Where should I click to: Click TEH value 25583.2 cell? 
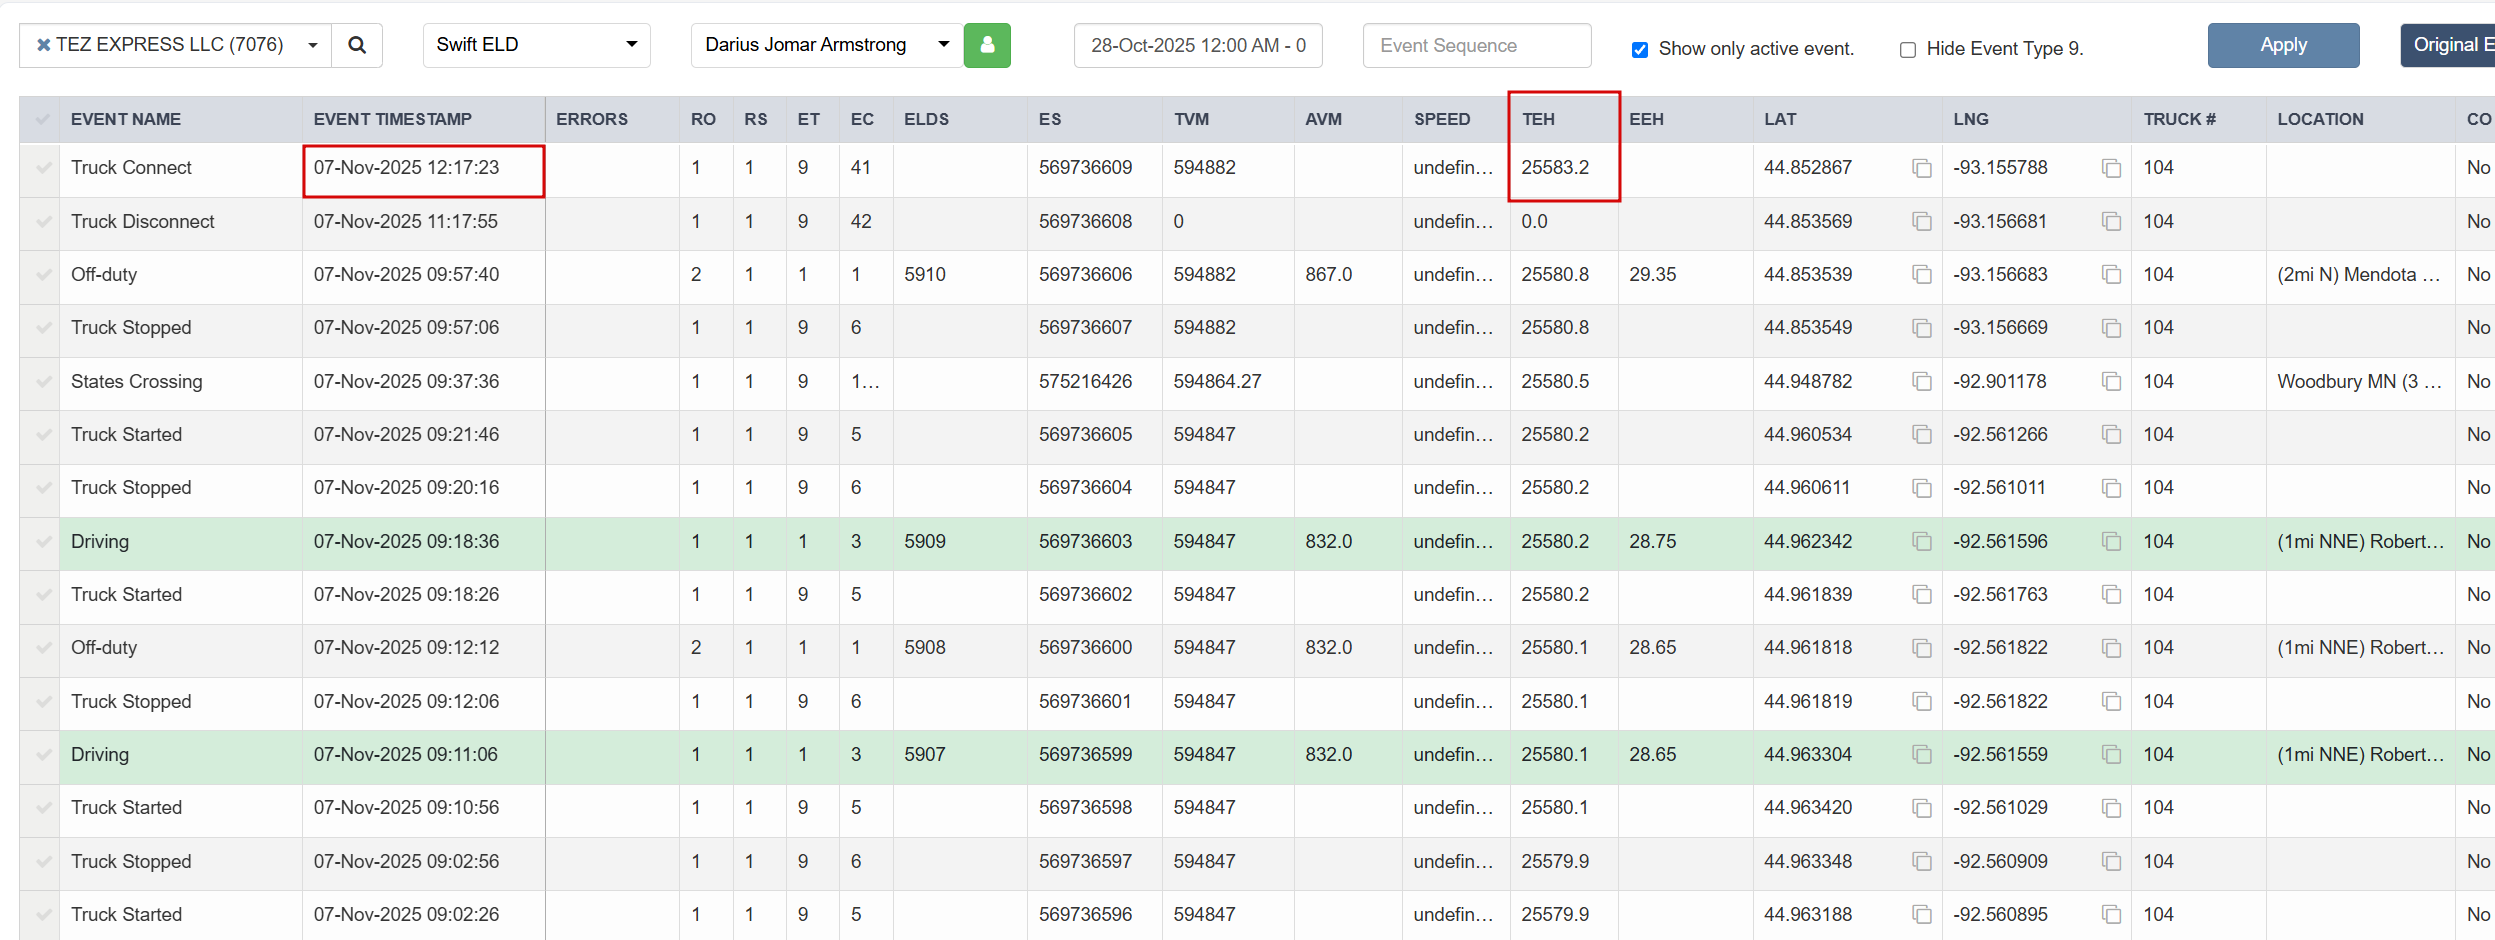coord(1564,168)
